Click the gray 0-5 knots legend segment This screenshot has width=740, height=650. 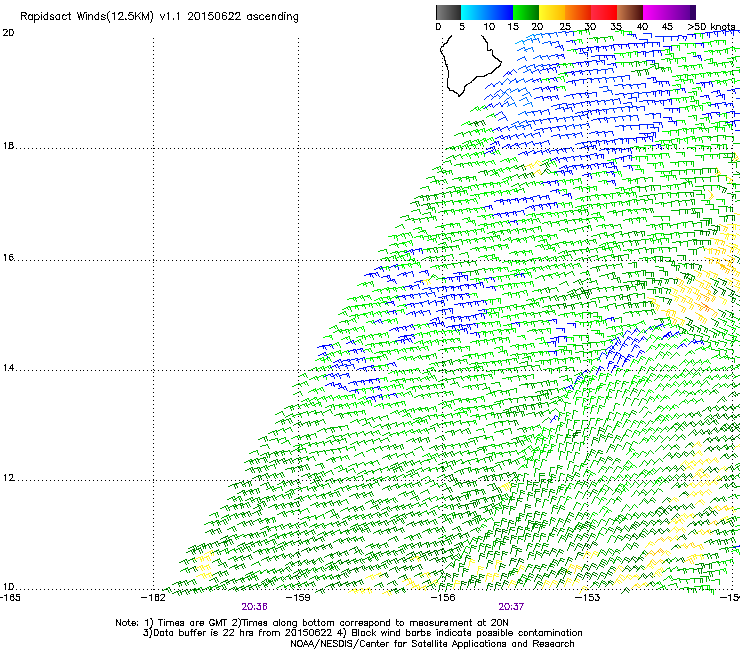[x=448, y=12]
